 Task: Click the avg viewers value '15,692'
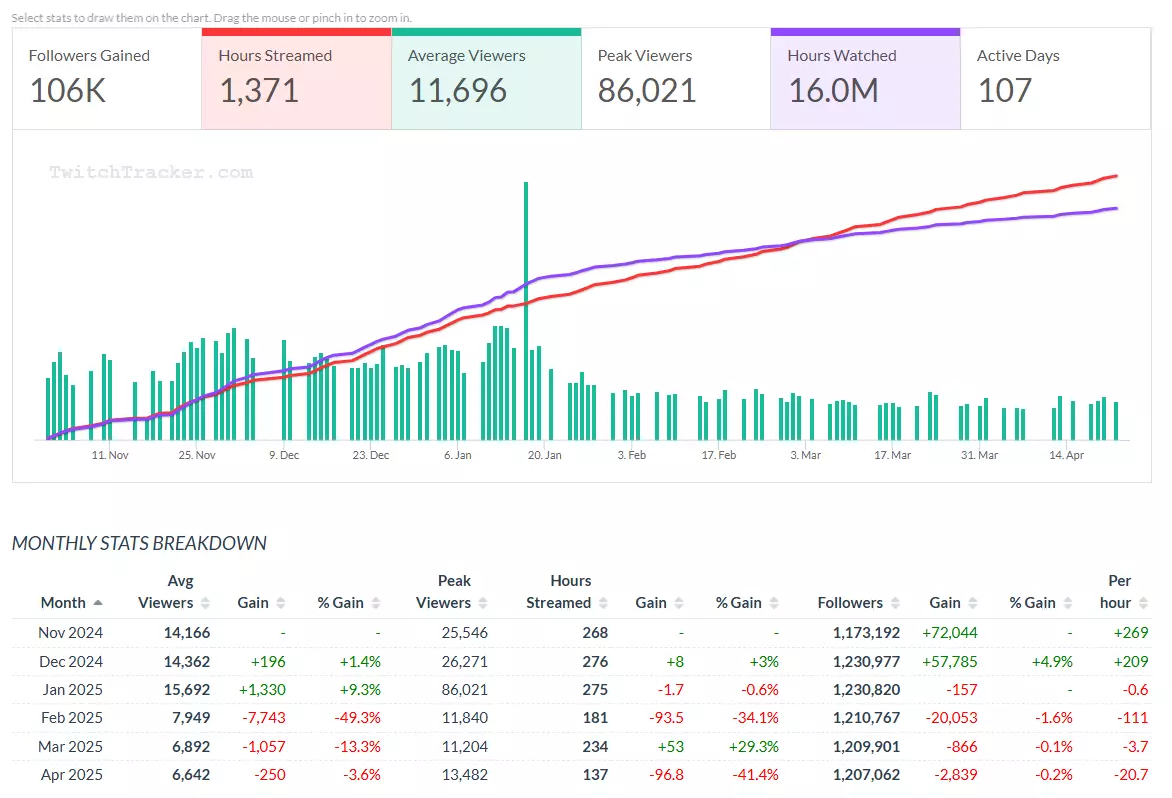click(x=187, y=690)
